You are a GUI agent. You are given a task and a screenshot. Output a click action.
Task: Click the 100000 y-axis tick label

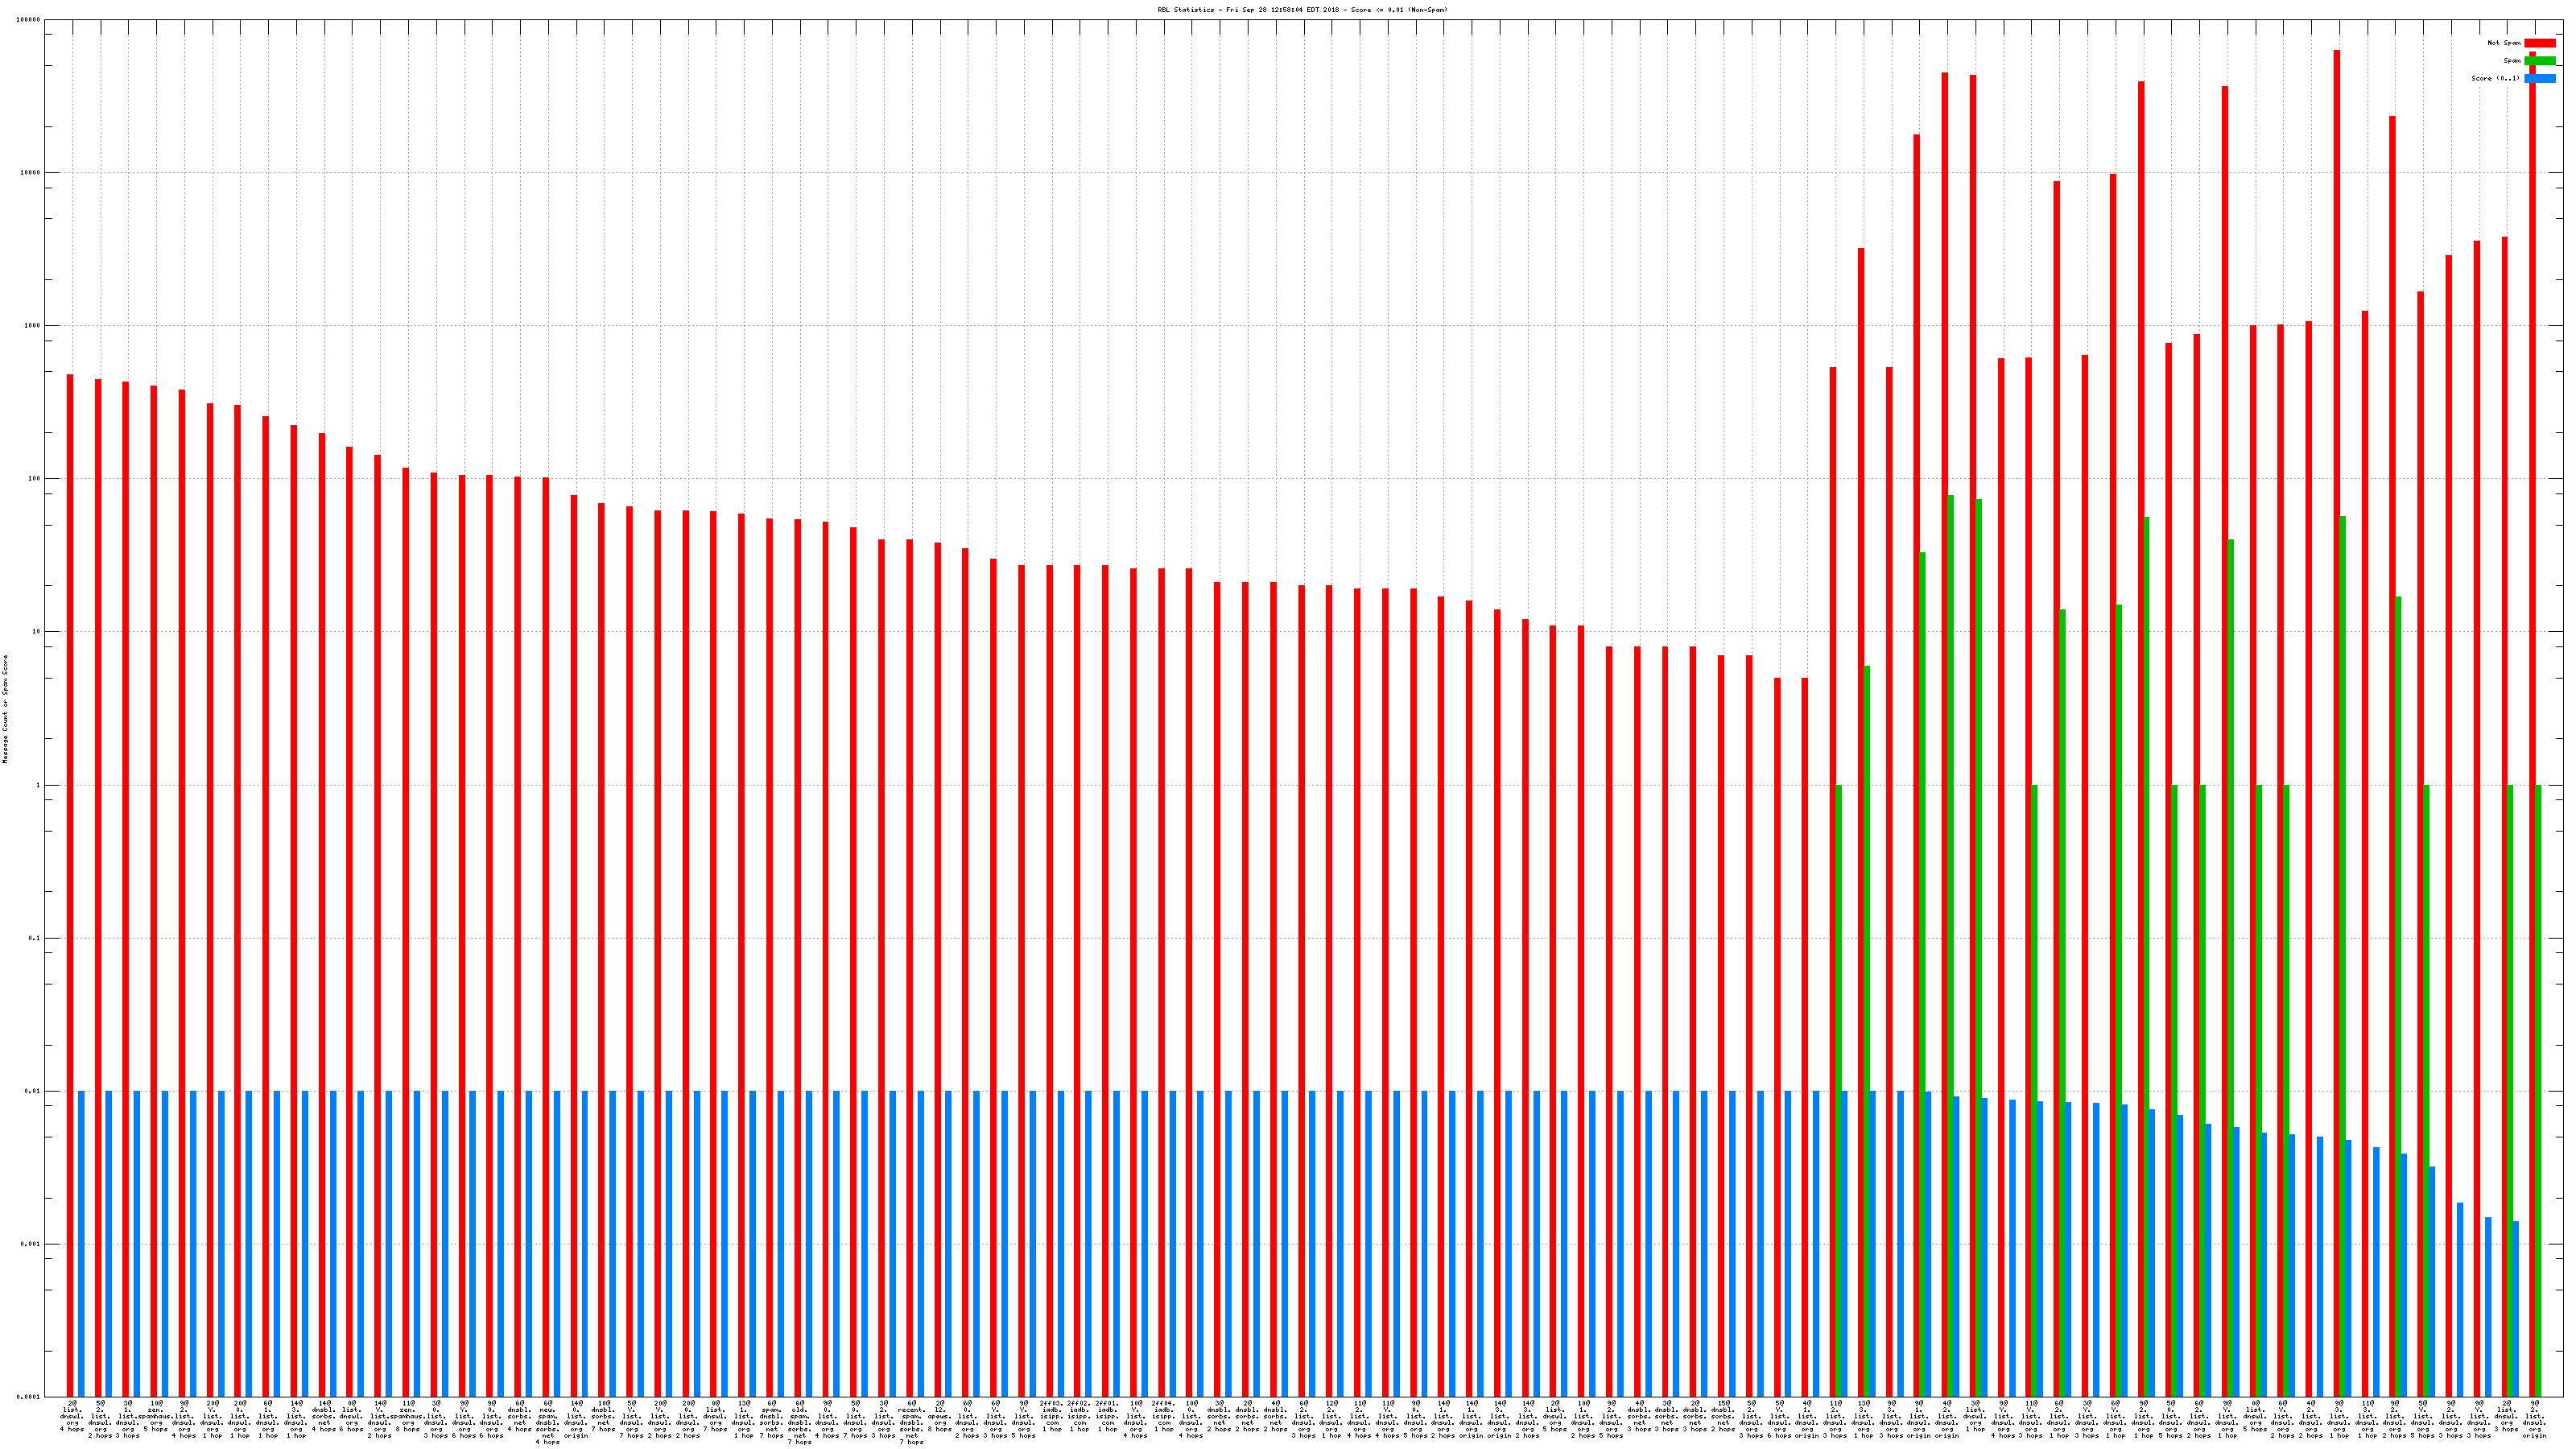click(30, 20)
